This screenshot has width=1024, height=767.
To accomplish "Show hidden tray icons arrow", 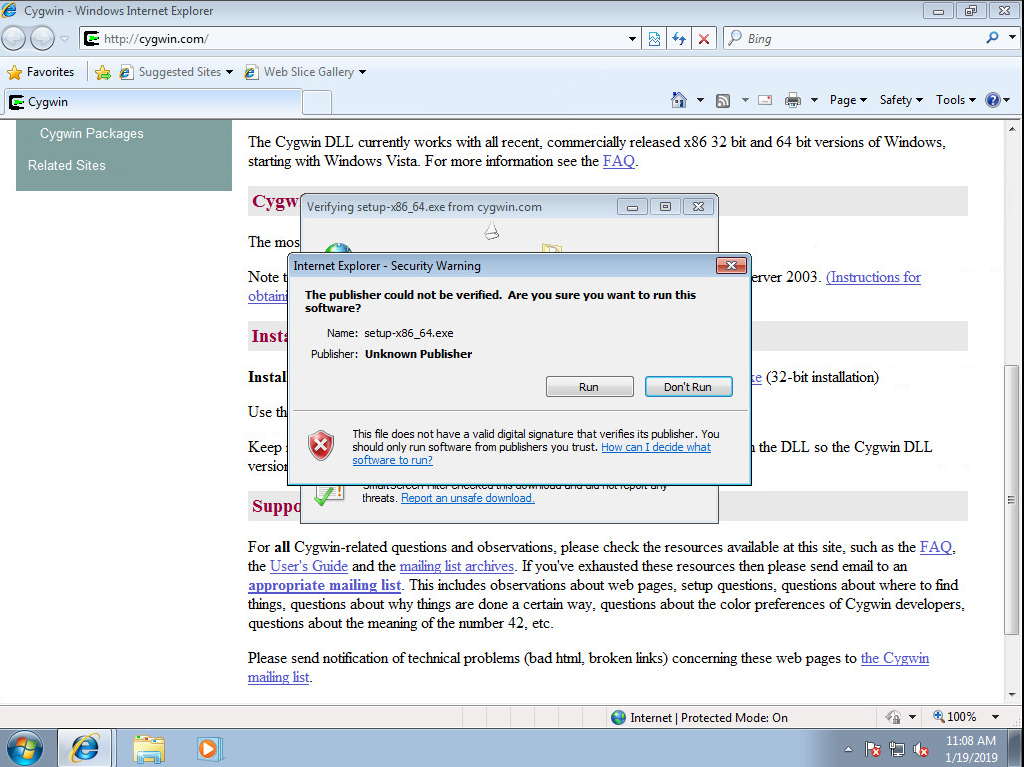I will 848,749.
